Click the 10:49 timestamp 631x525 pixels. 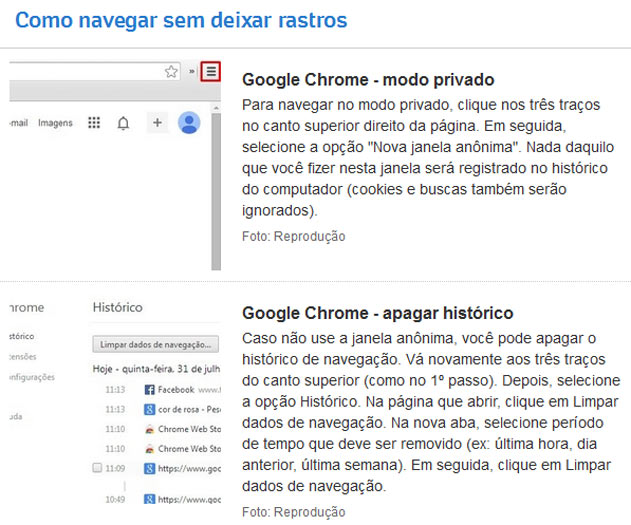[x=115, y=499]
